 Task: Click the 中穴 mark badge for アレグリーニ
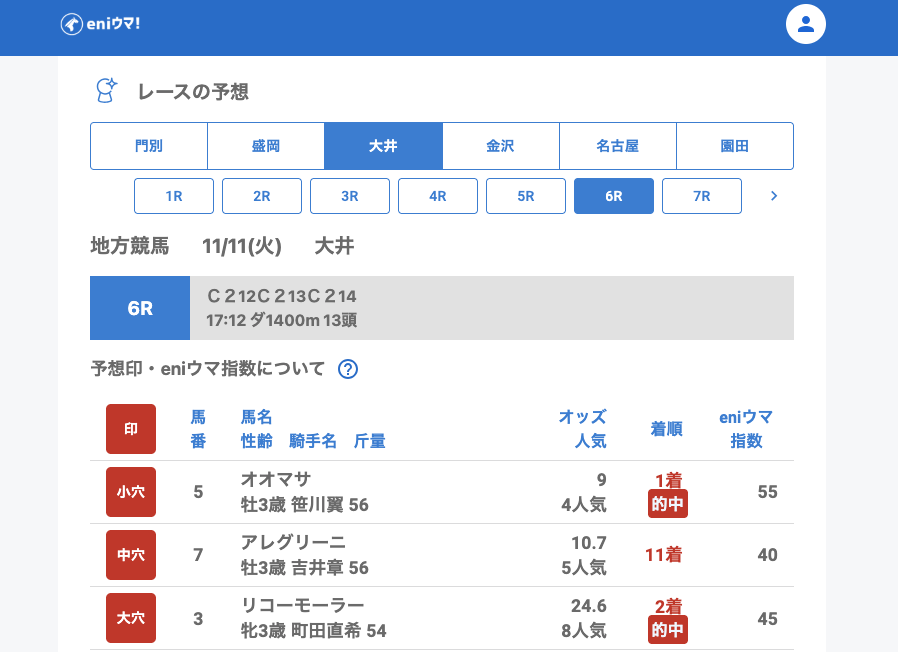pyautogui.click(x=131, y=555)
